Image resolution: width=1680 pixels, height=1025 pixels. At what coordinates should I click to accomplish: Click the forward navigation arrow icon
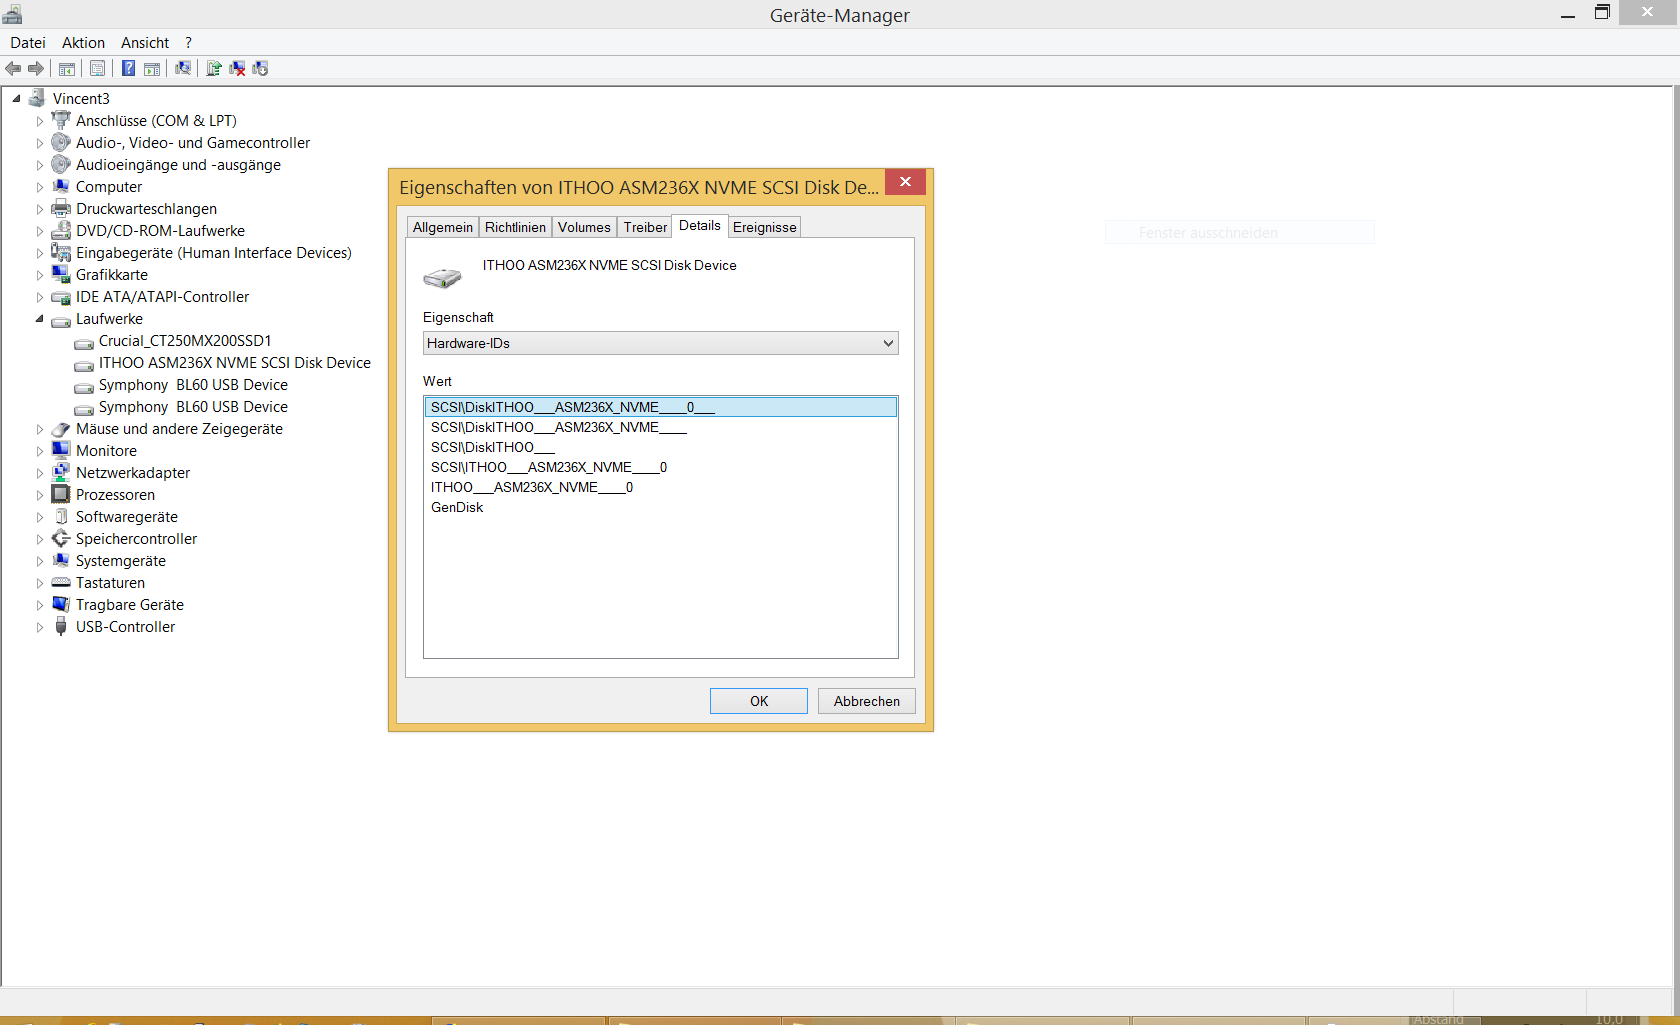tap(37, 68)
